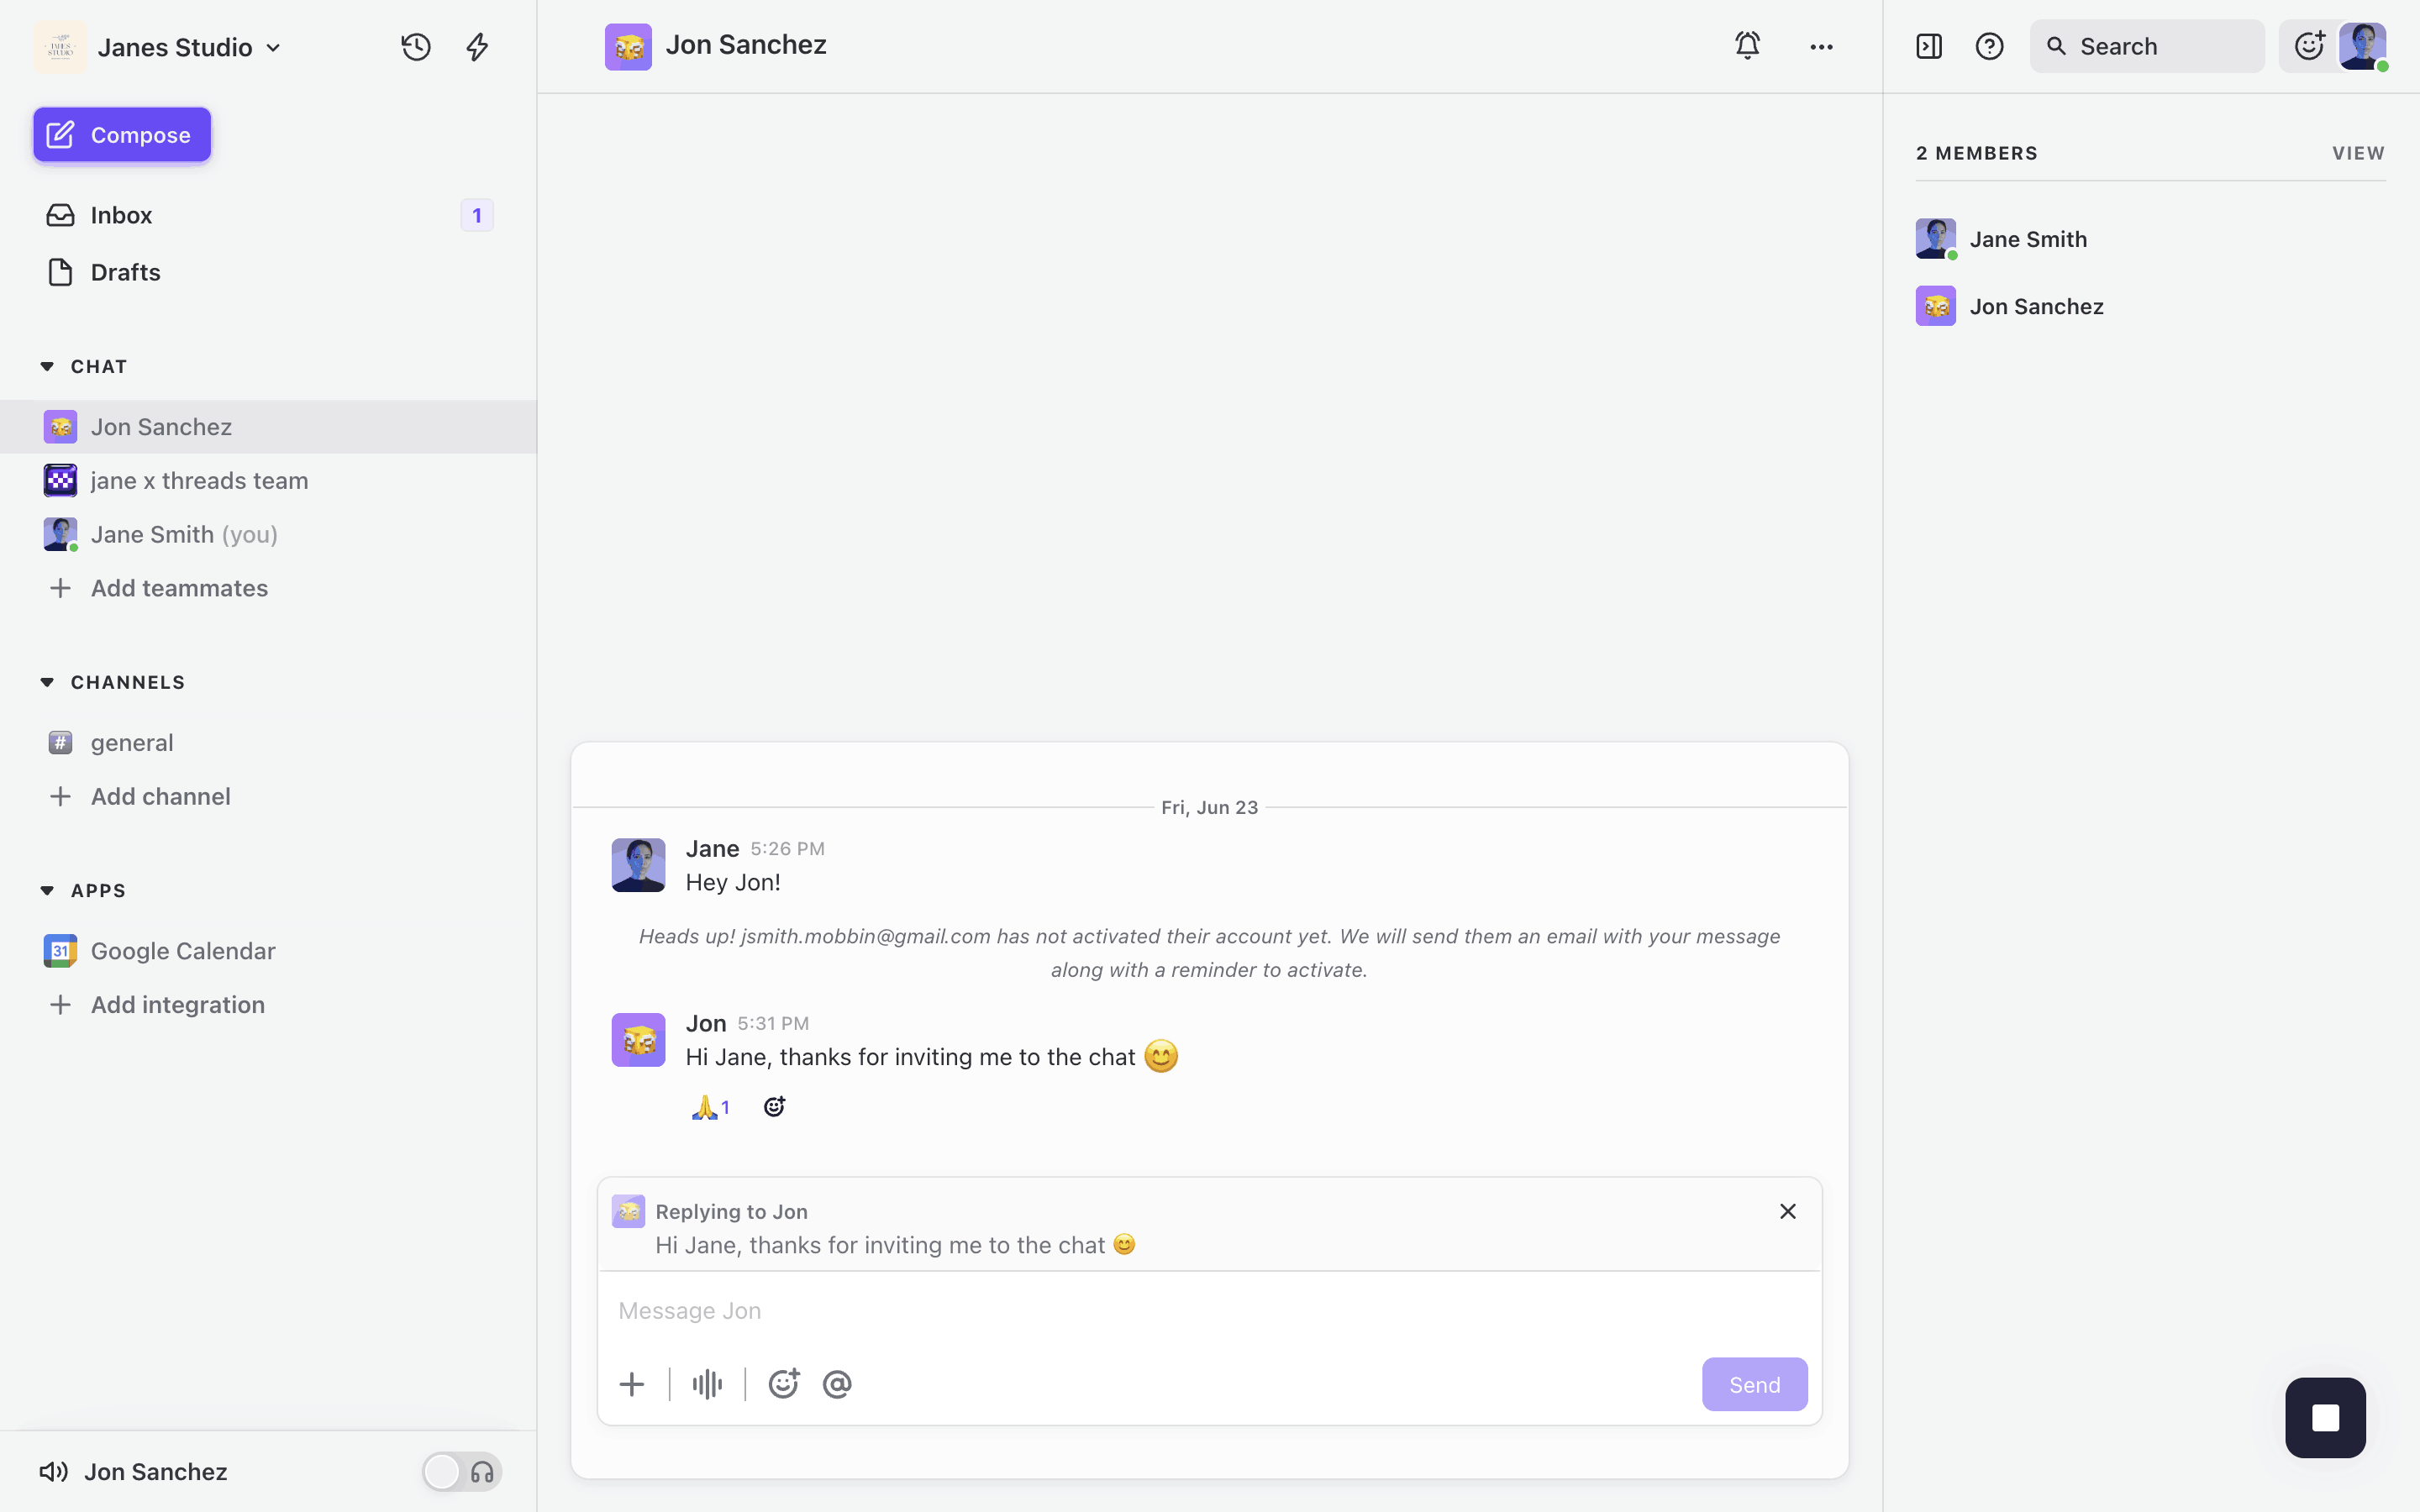Click the voice recording waveform icon

click(x=707, y=1384)
